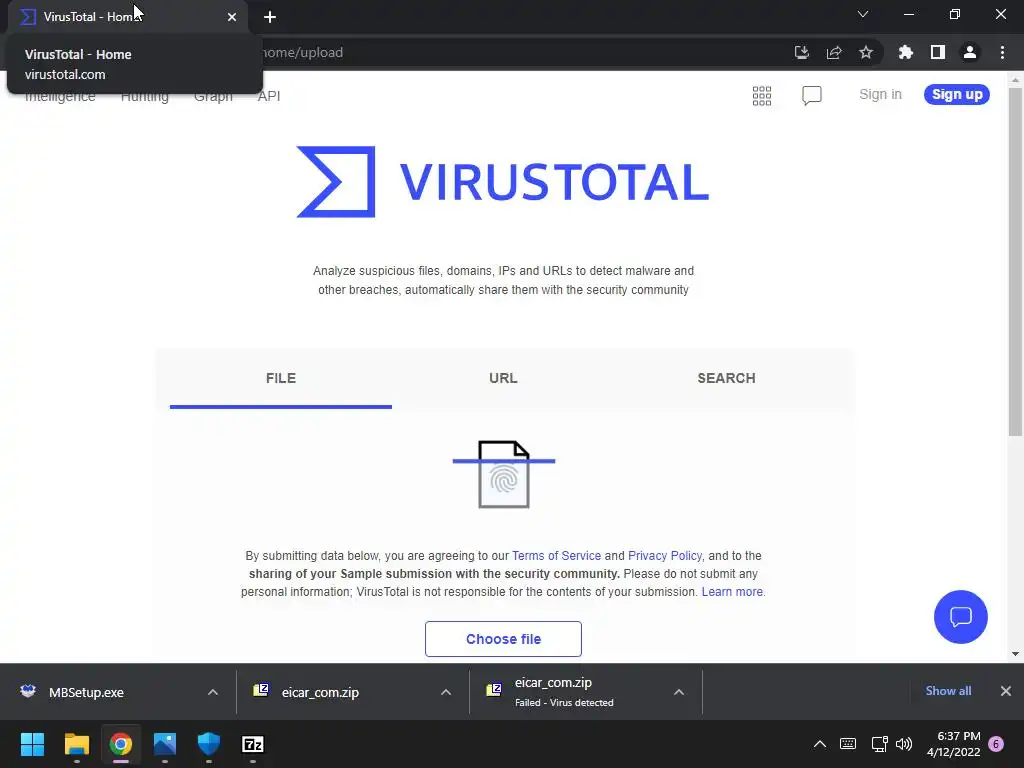The height and width of the screenshot is (768, 1024).
Task: Open the Windows Start menu
Action: [32, 744]
